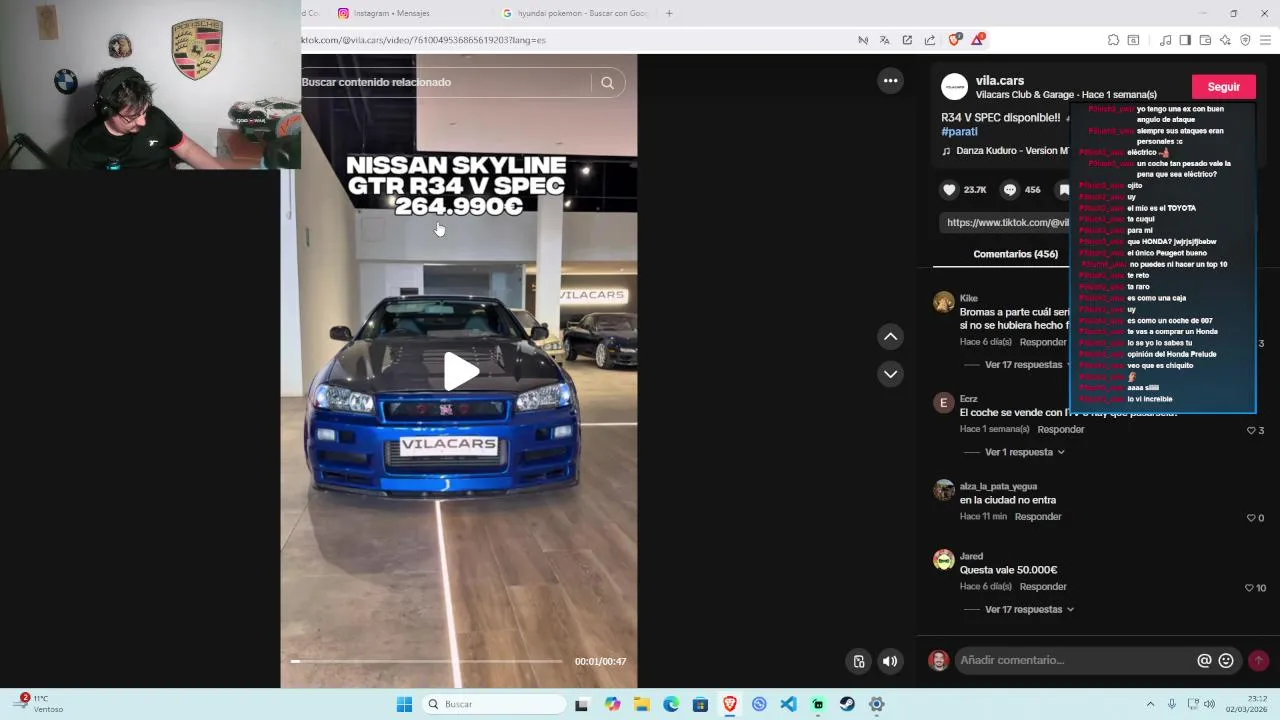Viewport: 1280px width, 720px height.
Task: Open the three-dots options menu on video
Action: pyautogui.click(x=890, y=80)
